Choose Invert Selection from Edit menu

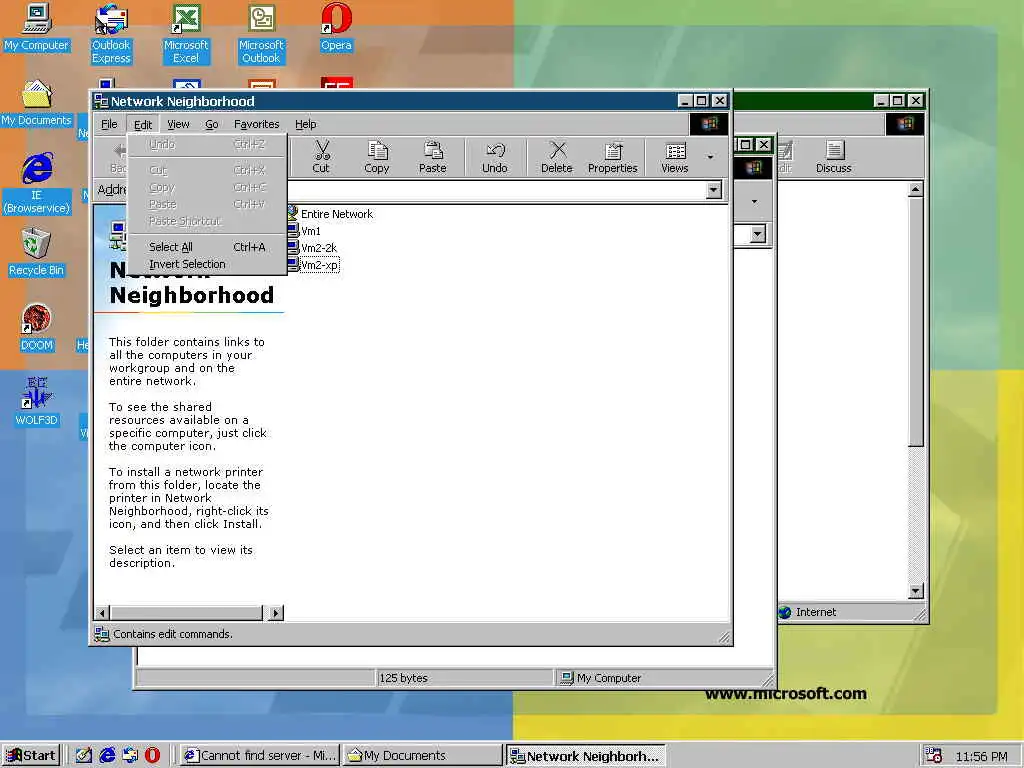point(207,264)
